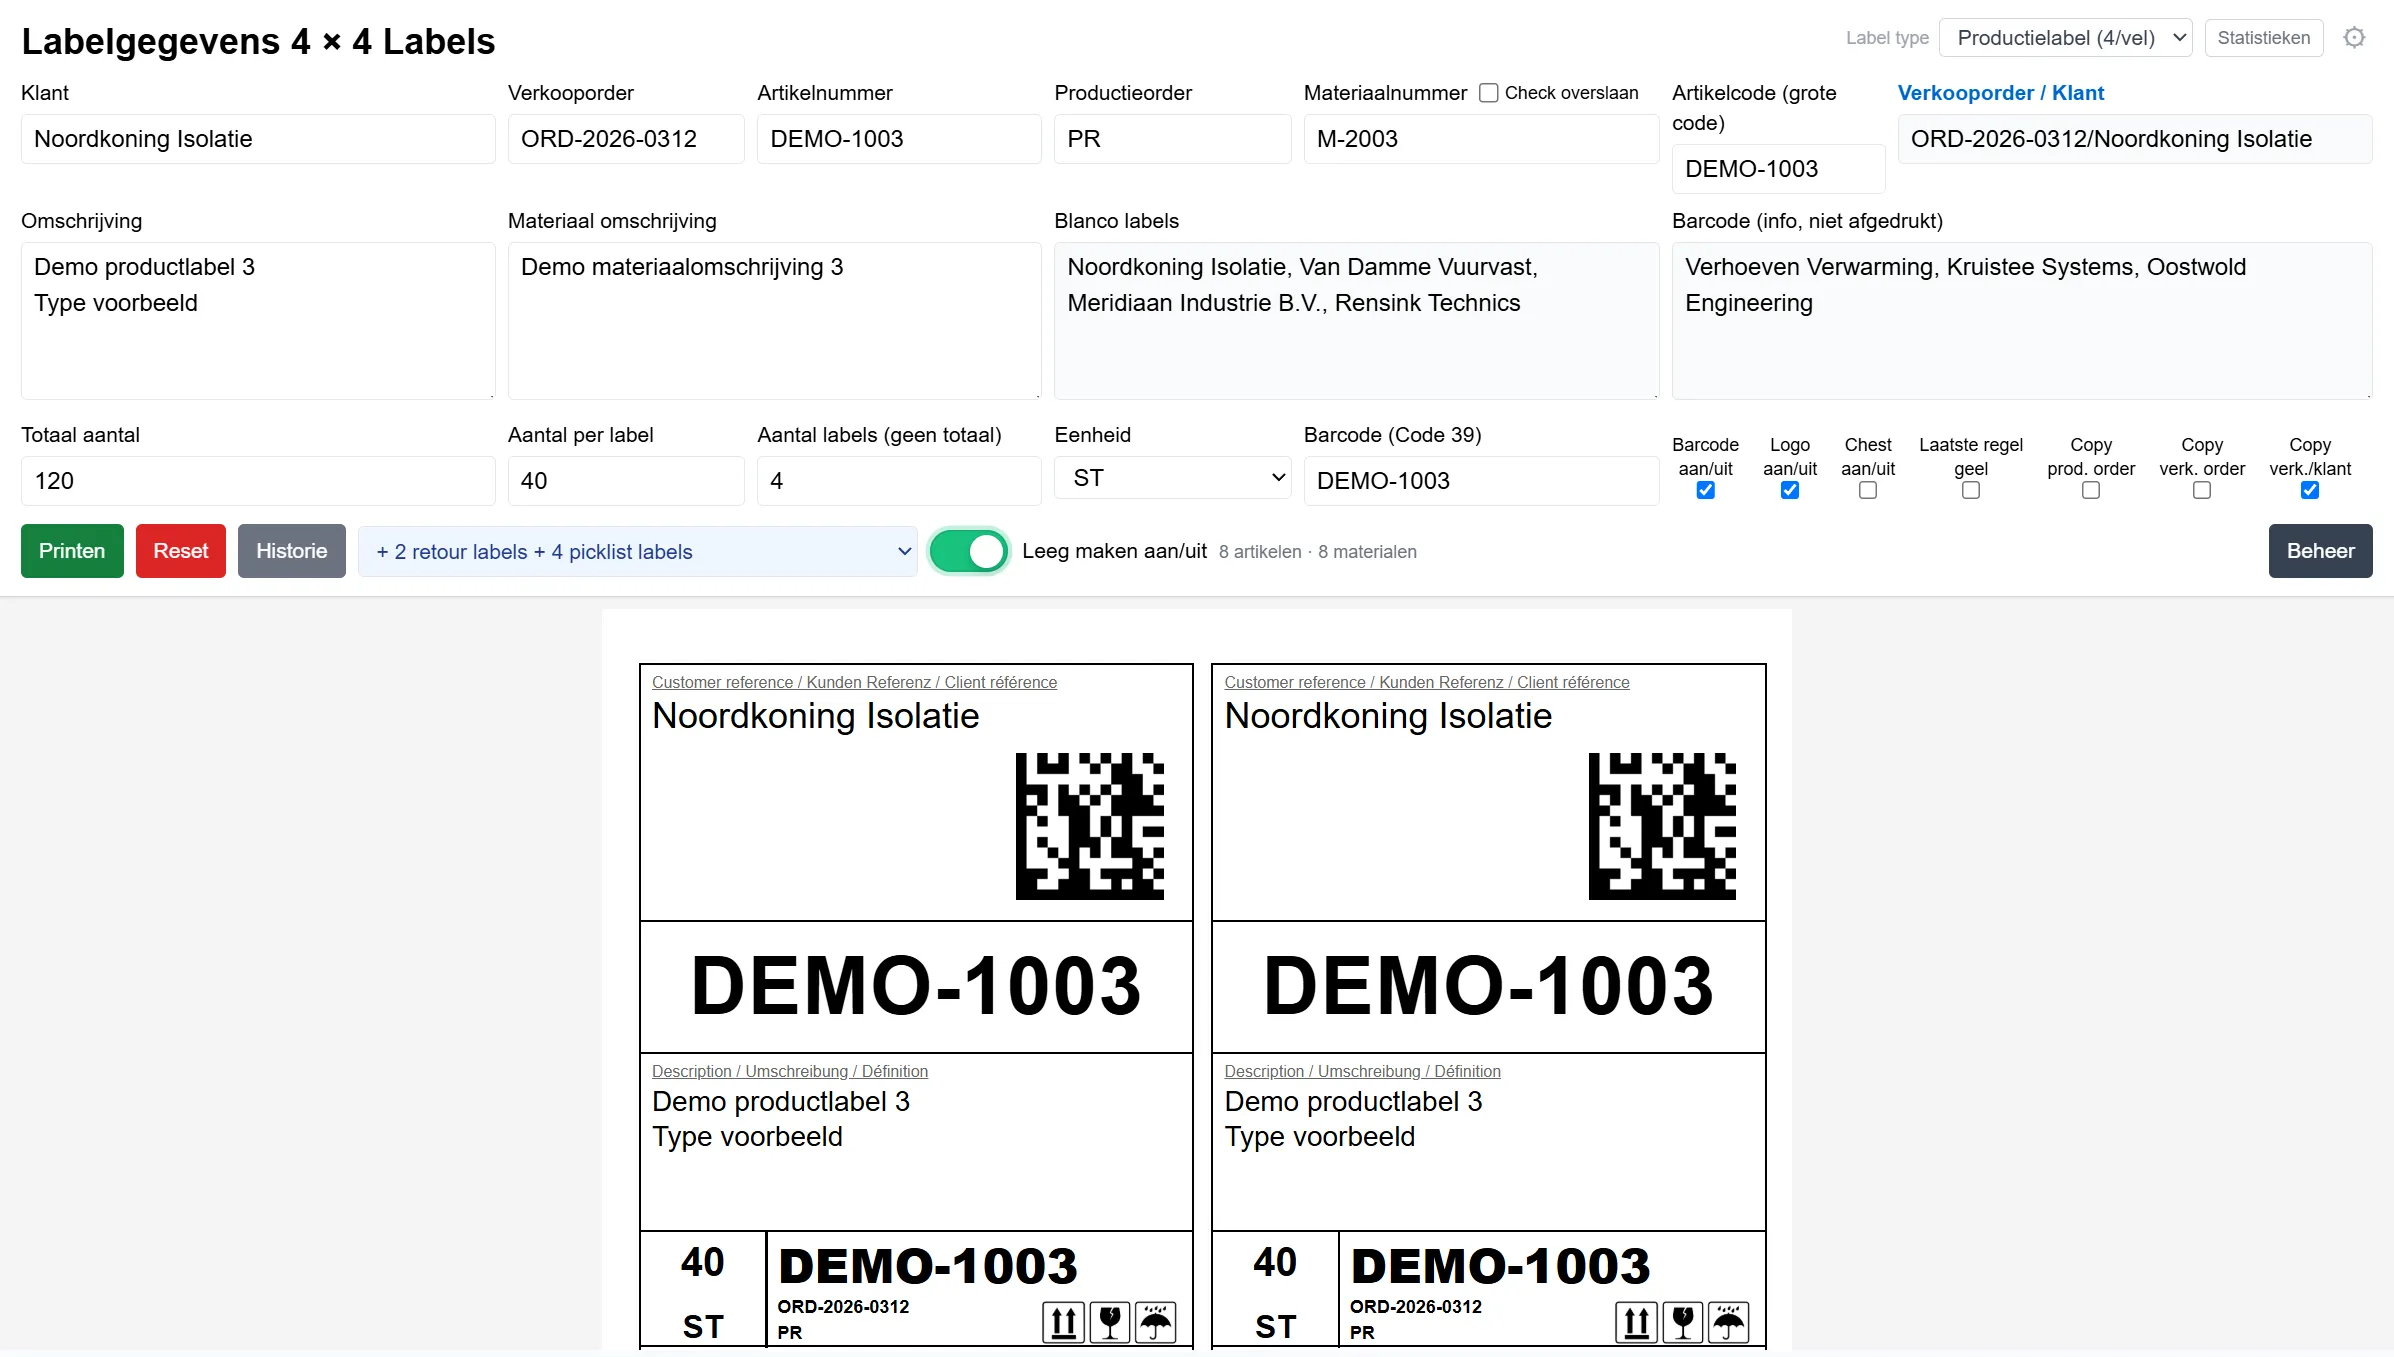Screen dimensions: 2394x1357
Task: Click quantity 40 on right label
Action: [1275, 1262]
